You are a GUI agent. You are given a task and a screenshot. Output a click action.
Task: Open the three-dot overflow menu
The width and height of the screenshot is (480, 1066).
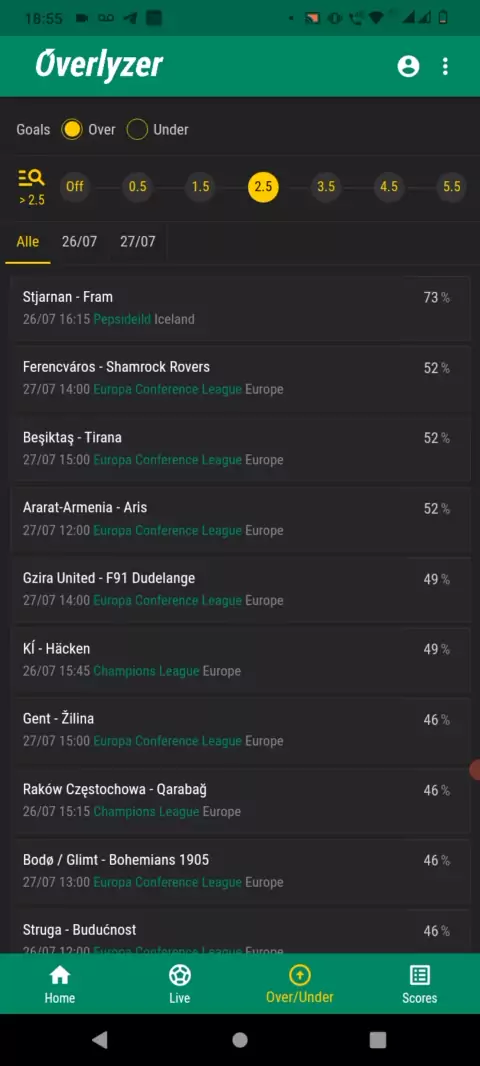(445, 66)
